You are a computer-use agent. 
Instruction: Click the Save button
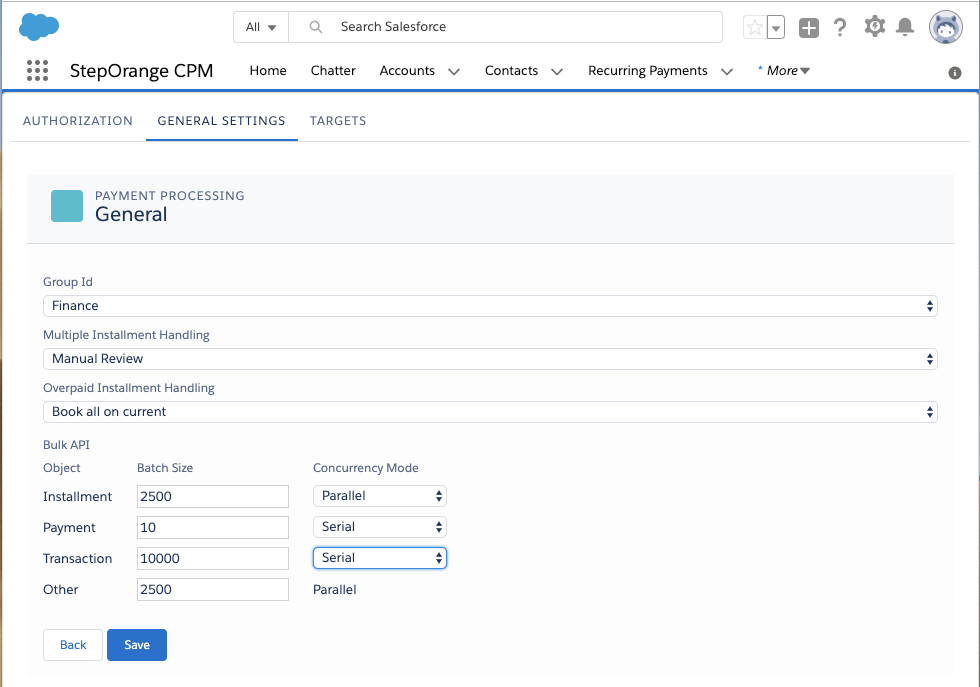[x=137, y=645]
